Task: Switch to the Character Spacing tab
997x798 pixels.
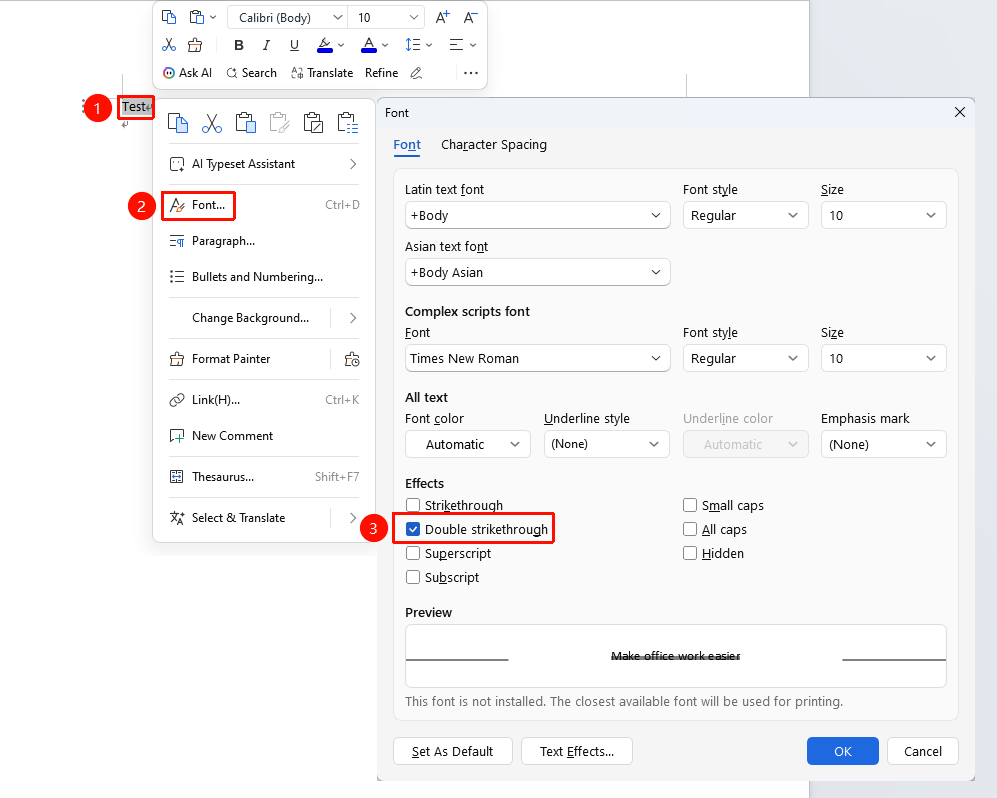Action: point(494,145)
